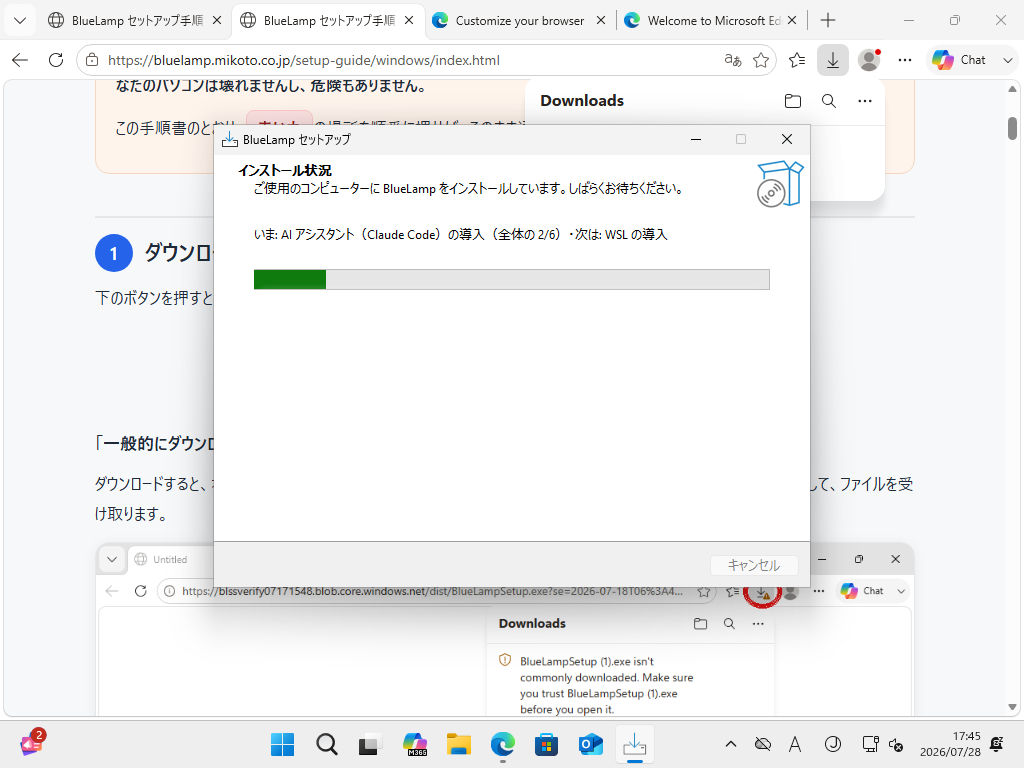Search downloads in Downloads panel

[829, 101]
